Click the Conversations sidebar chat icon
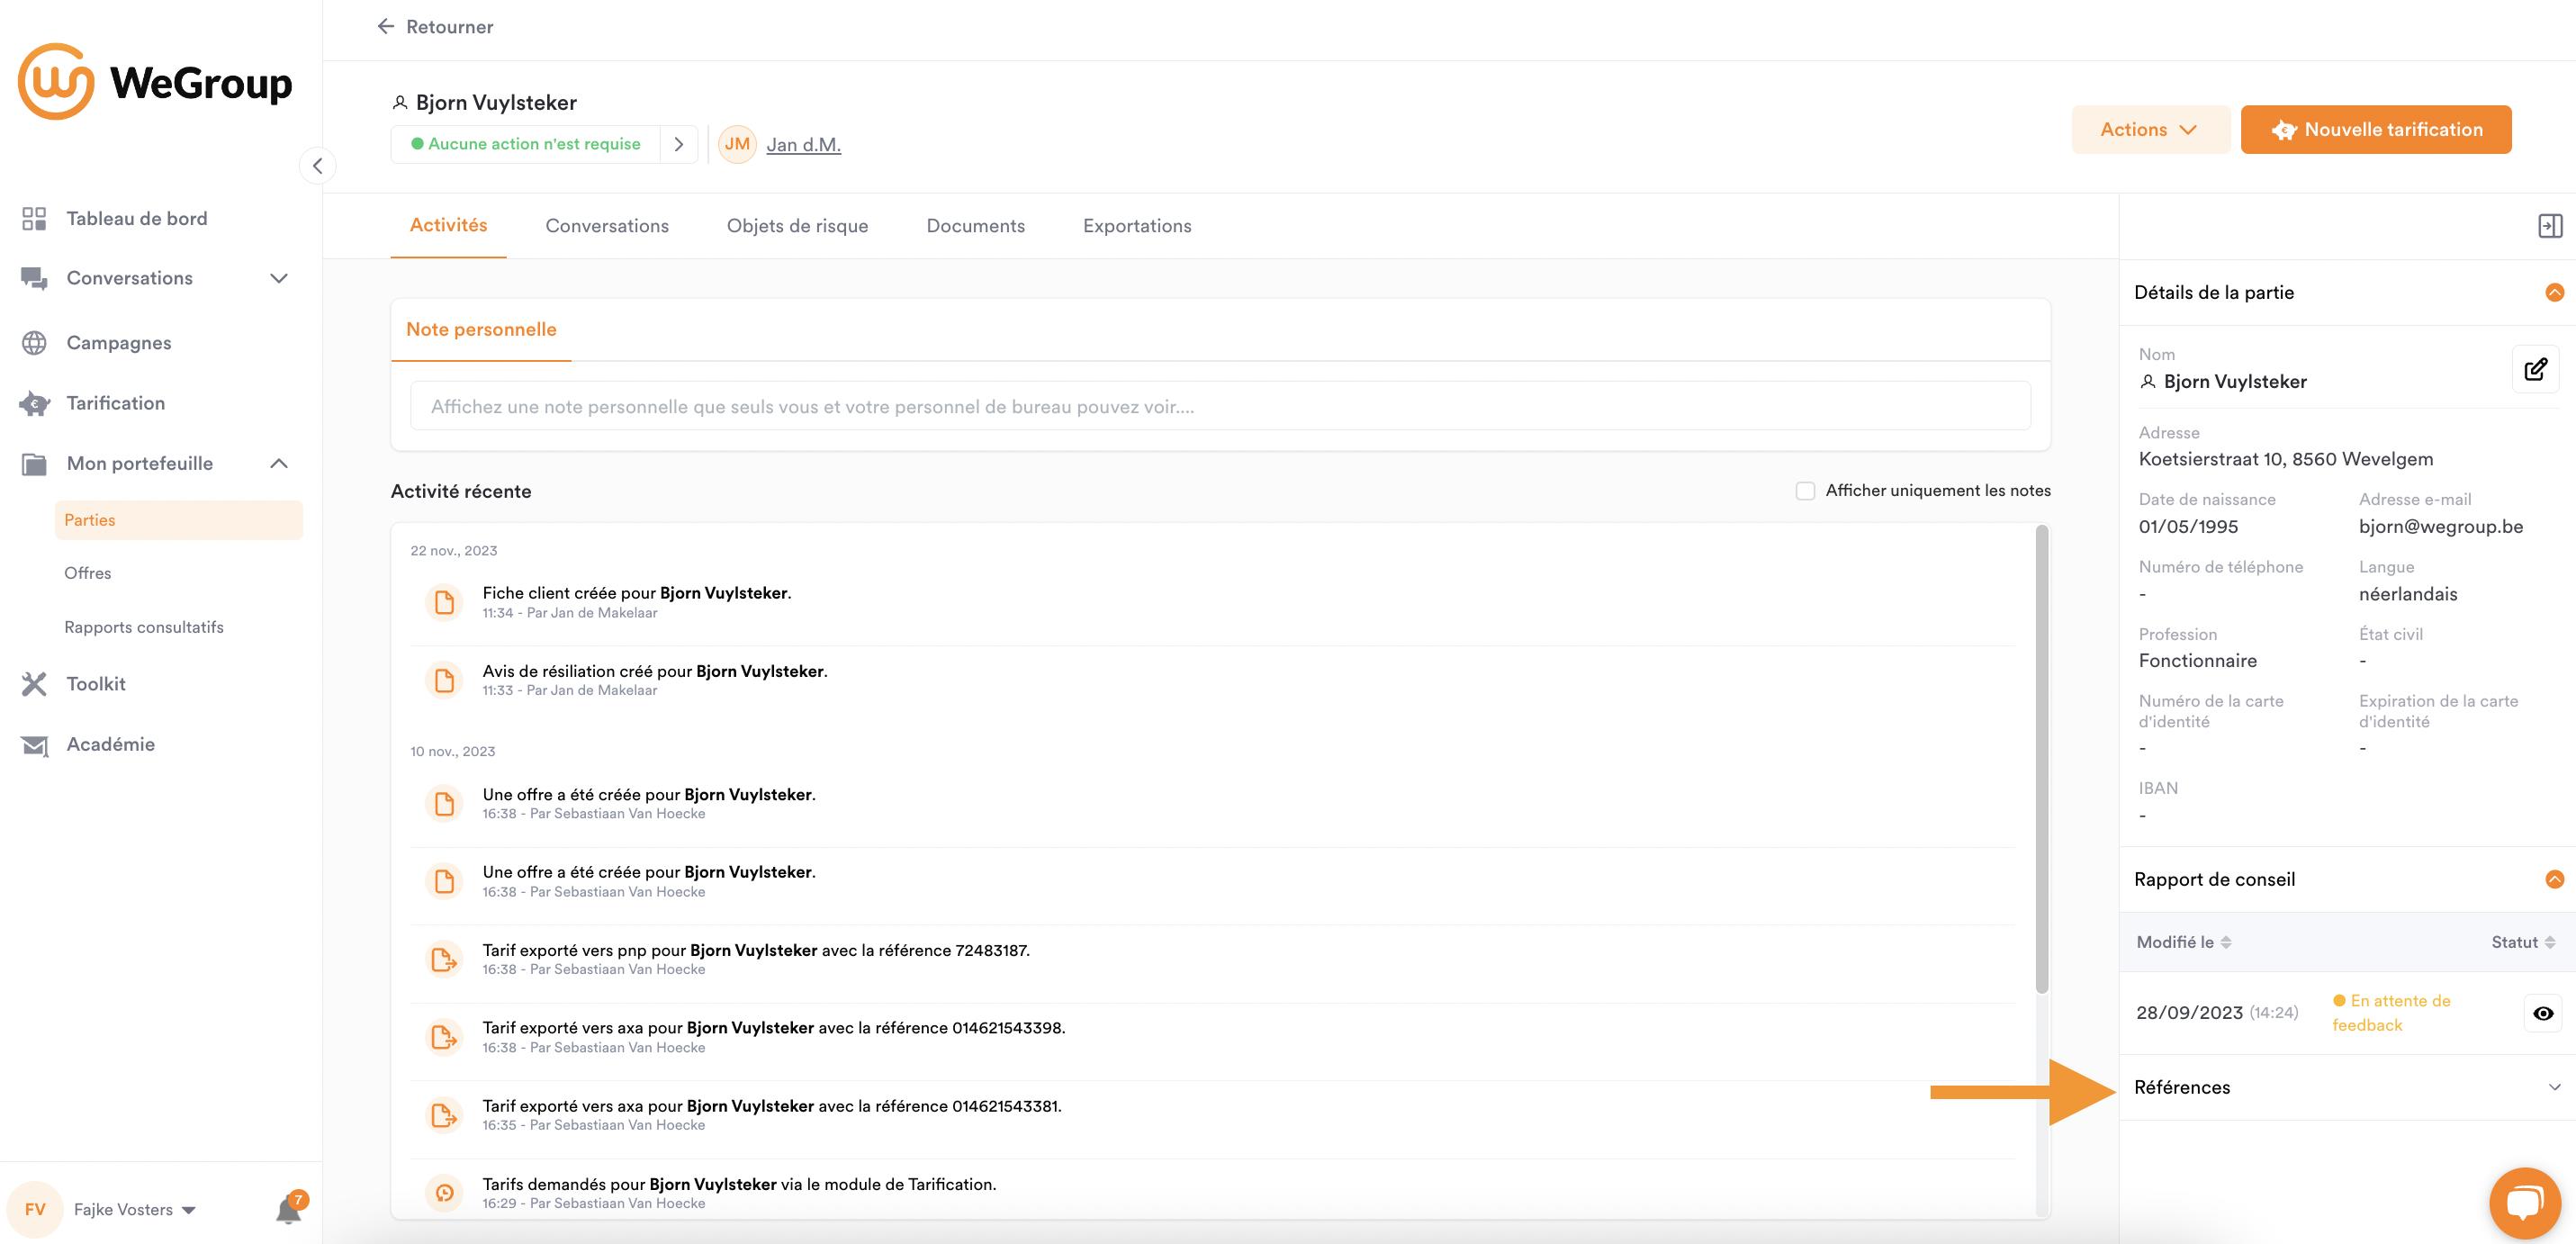 [x=34, y=278]
